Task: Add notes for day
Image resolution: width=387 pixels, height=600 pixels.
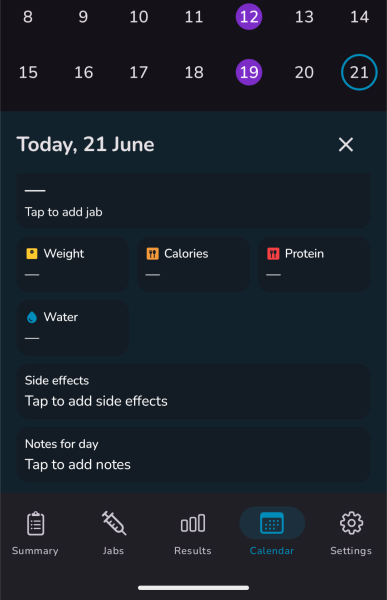Action: [x=193, y=455]
